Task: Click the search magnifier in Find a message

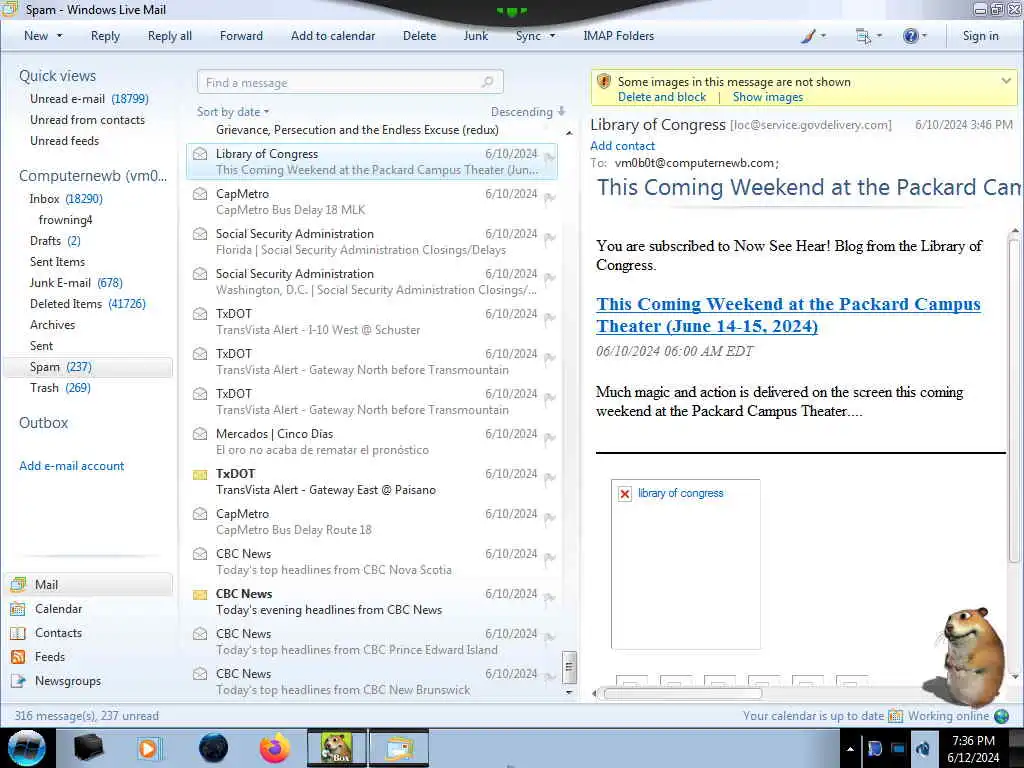Action: pos(487,82)
